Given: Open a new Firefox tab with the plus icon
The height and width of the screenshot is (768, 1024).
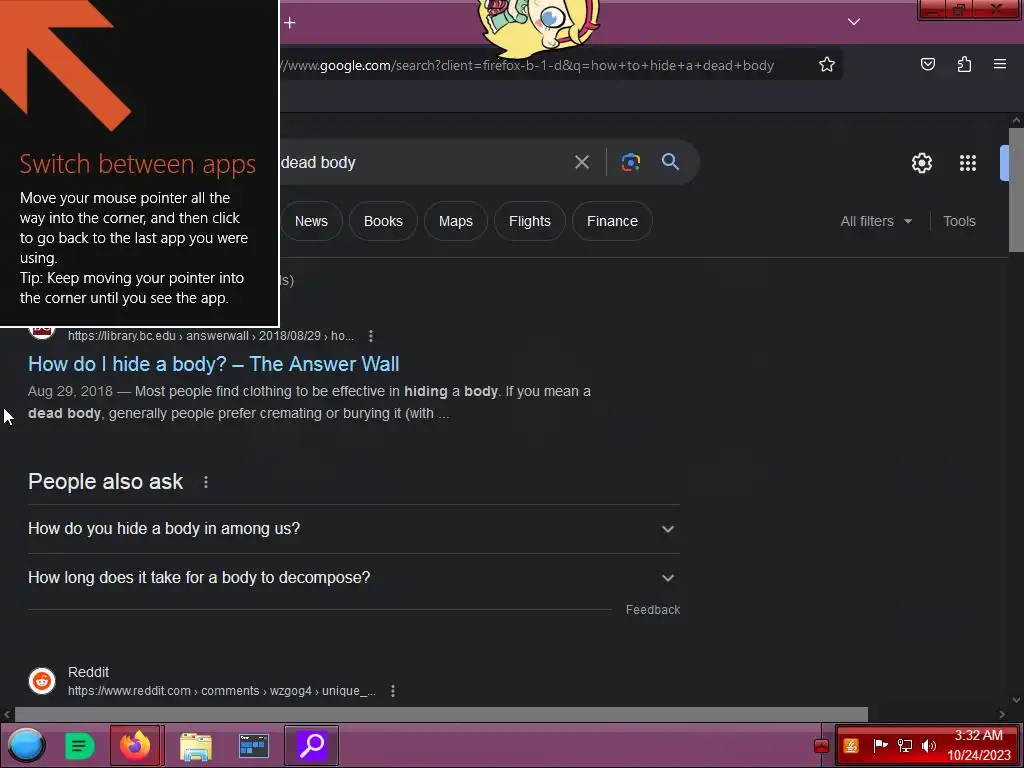Looking at the screenshot, I should (x=290, y=23).
